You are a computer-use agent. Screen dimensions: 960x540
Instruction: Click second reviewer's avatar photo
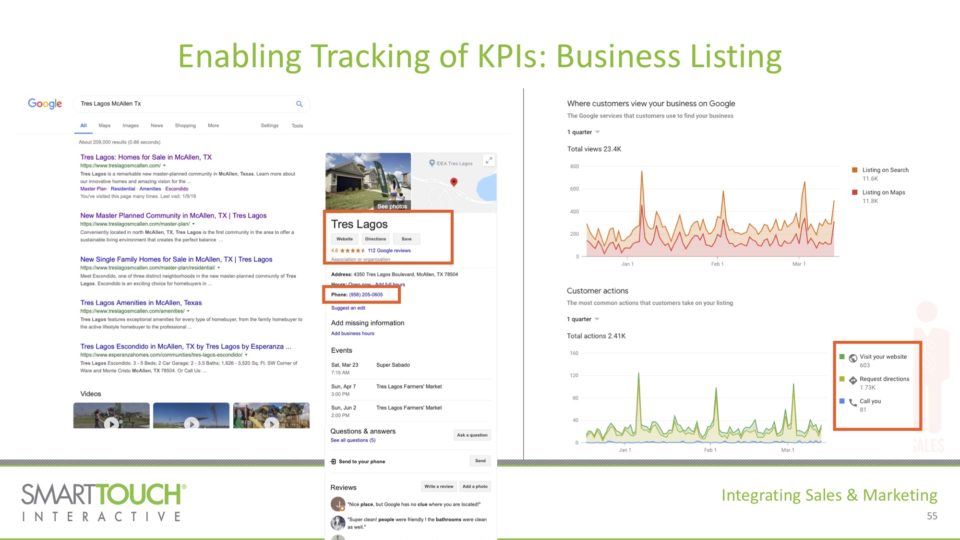(x=338, y=522)
